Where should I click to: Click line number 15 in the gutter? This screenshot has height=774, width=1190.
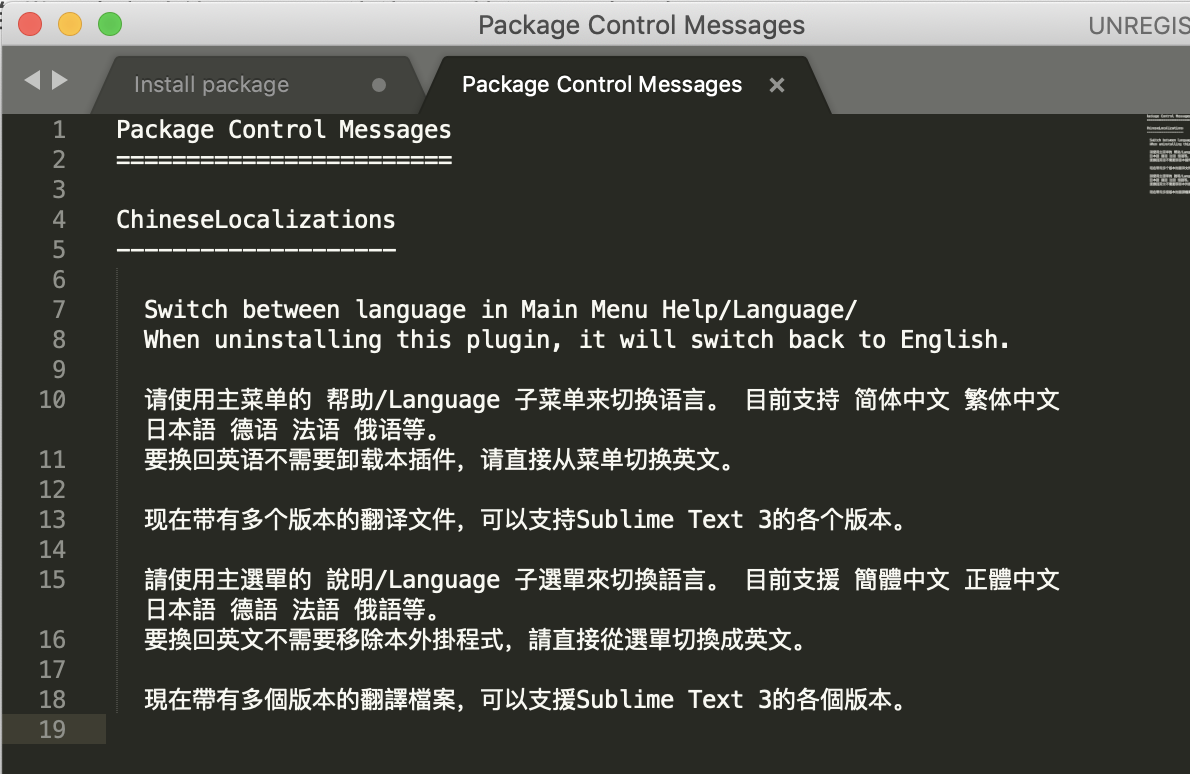pyautogui.click(x=52, y=580)
